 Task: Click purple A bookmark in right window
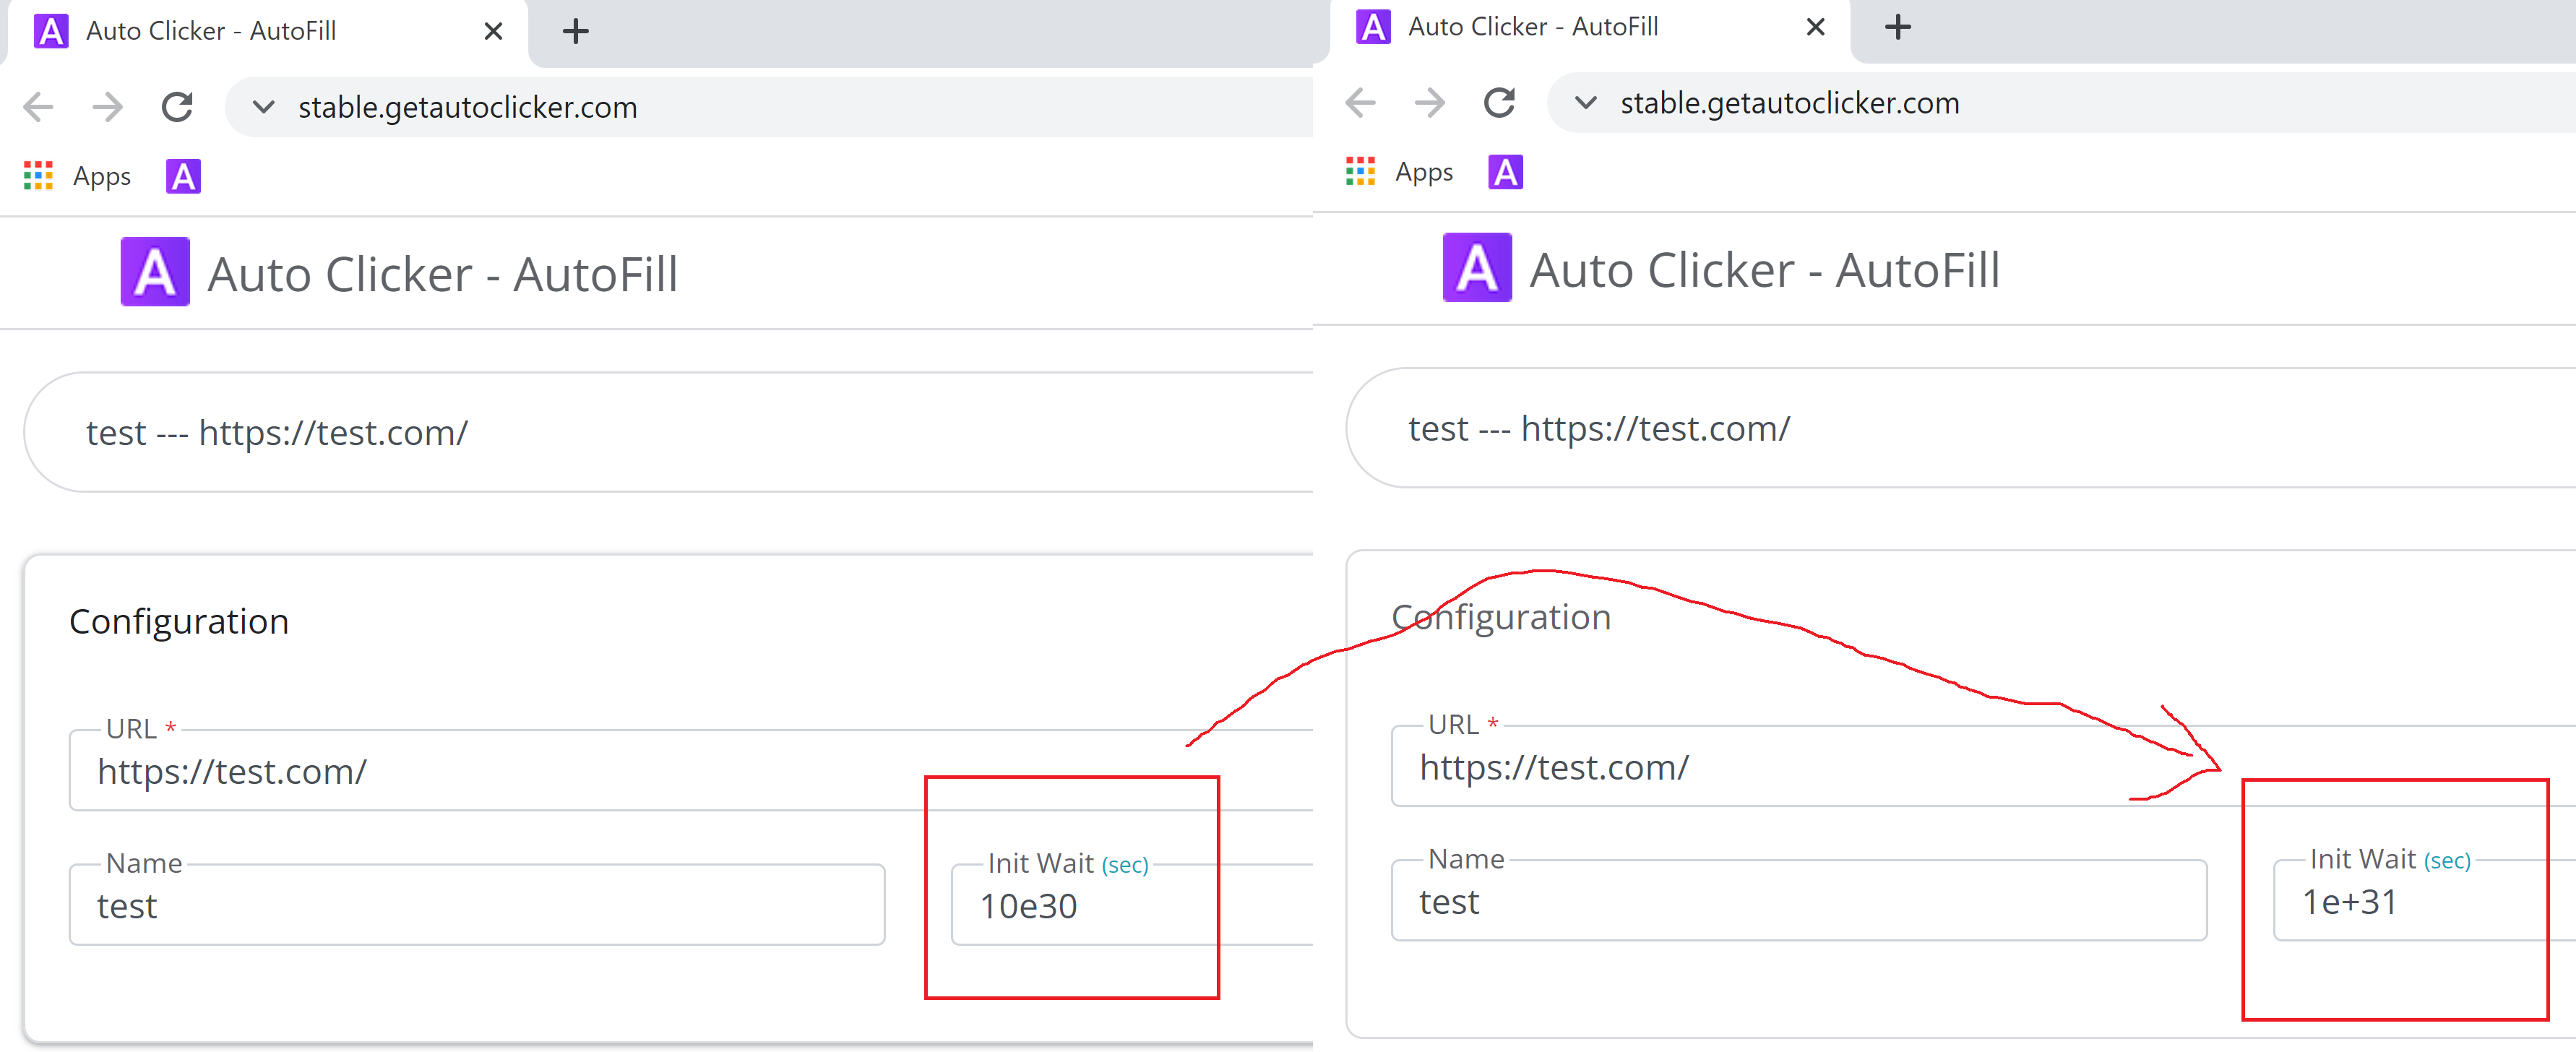point(1505,172)
